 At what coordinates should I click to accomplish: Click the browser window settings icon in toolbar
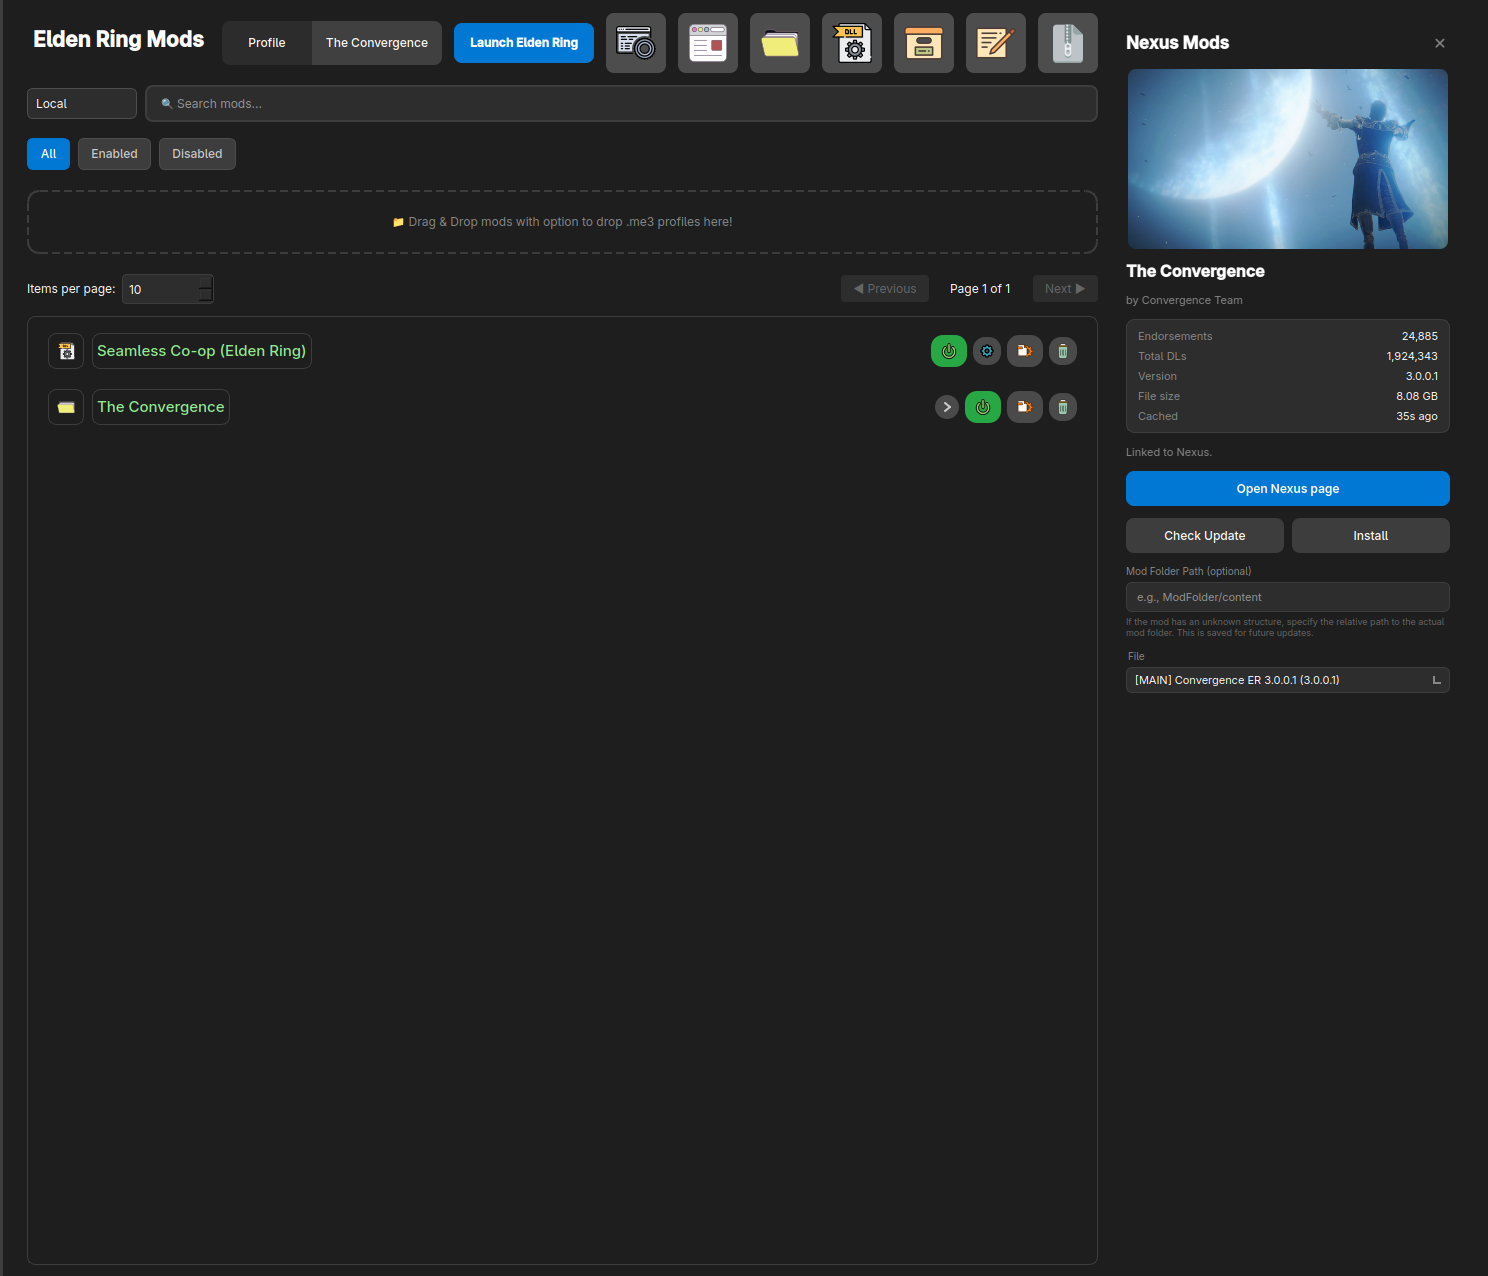(708, 43)
